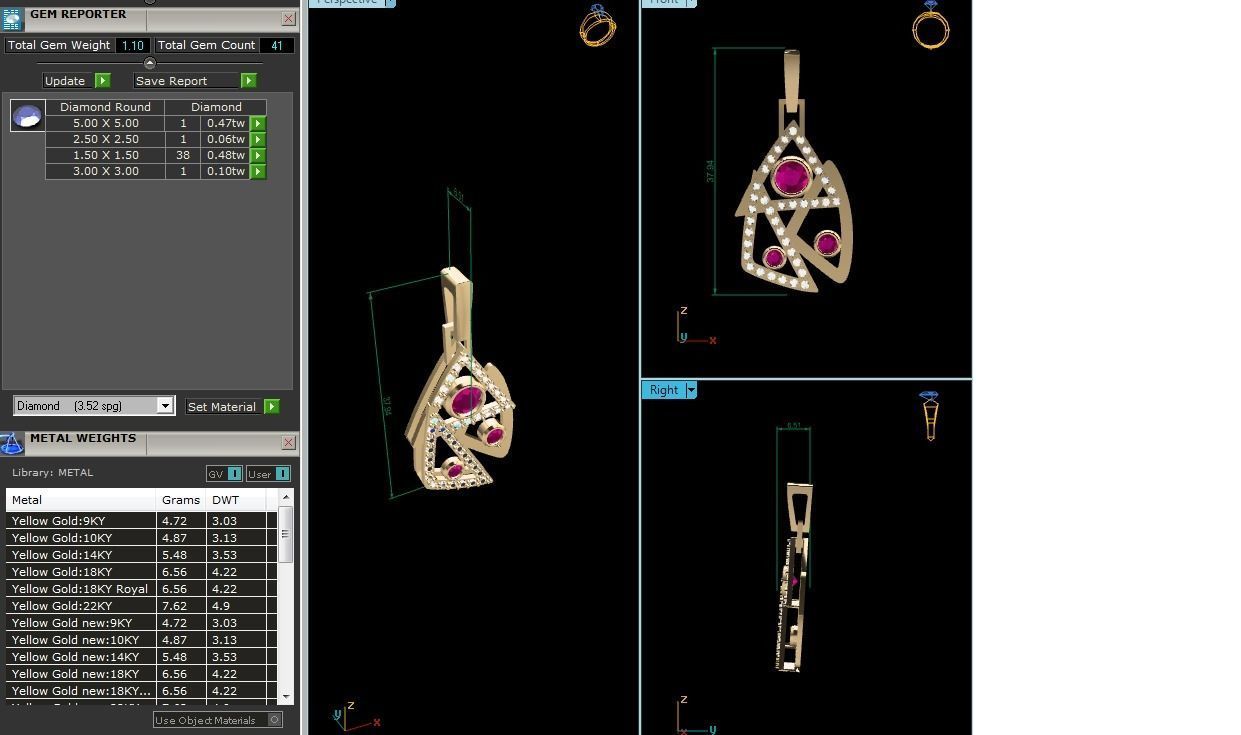Close the Metal Weights panel
Image resolution: width=1241 pixels, height=735 pixels.
click(x=289, y=442)
